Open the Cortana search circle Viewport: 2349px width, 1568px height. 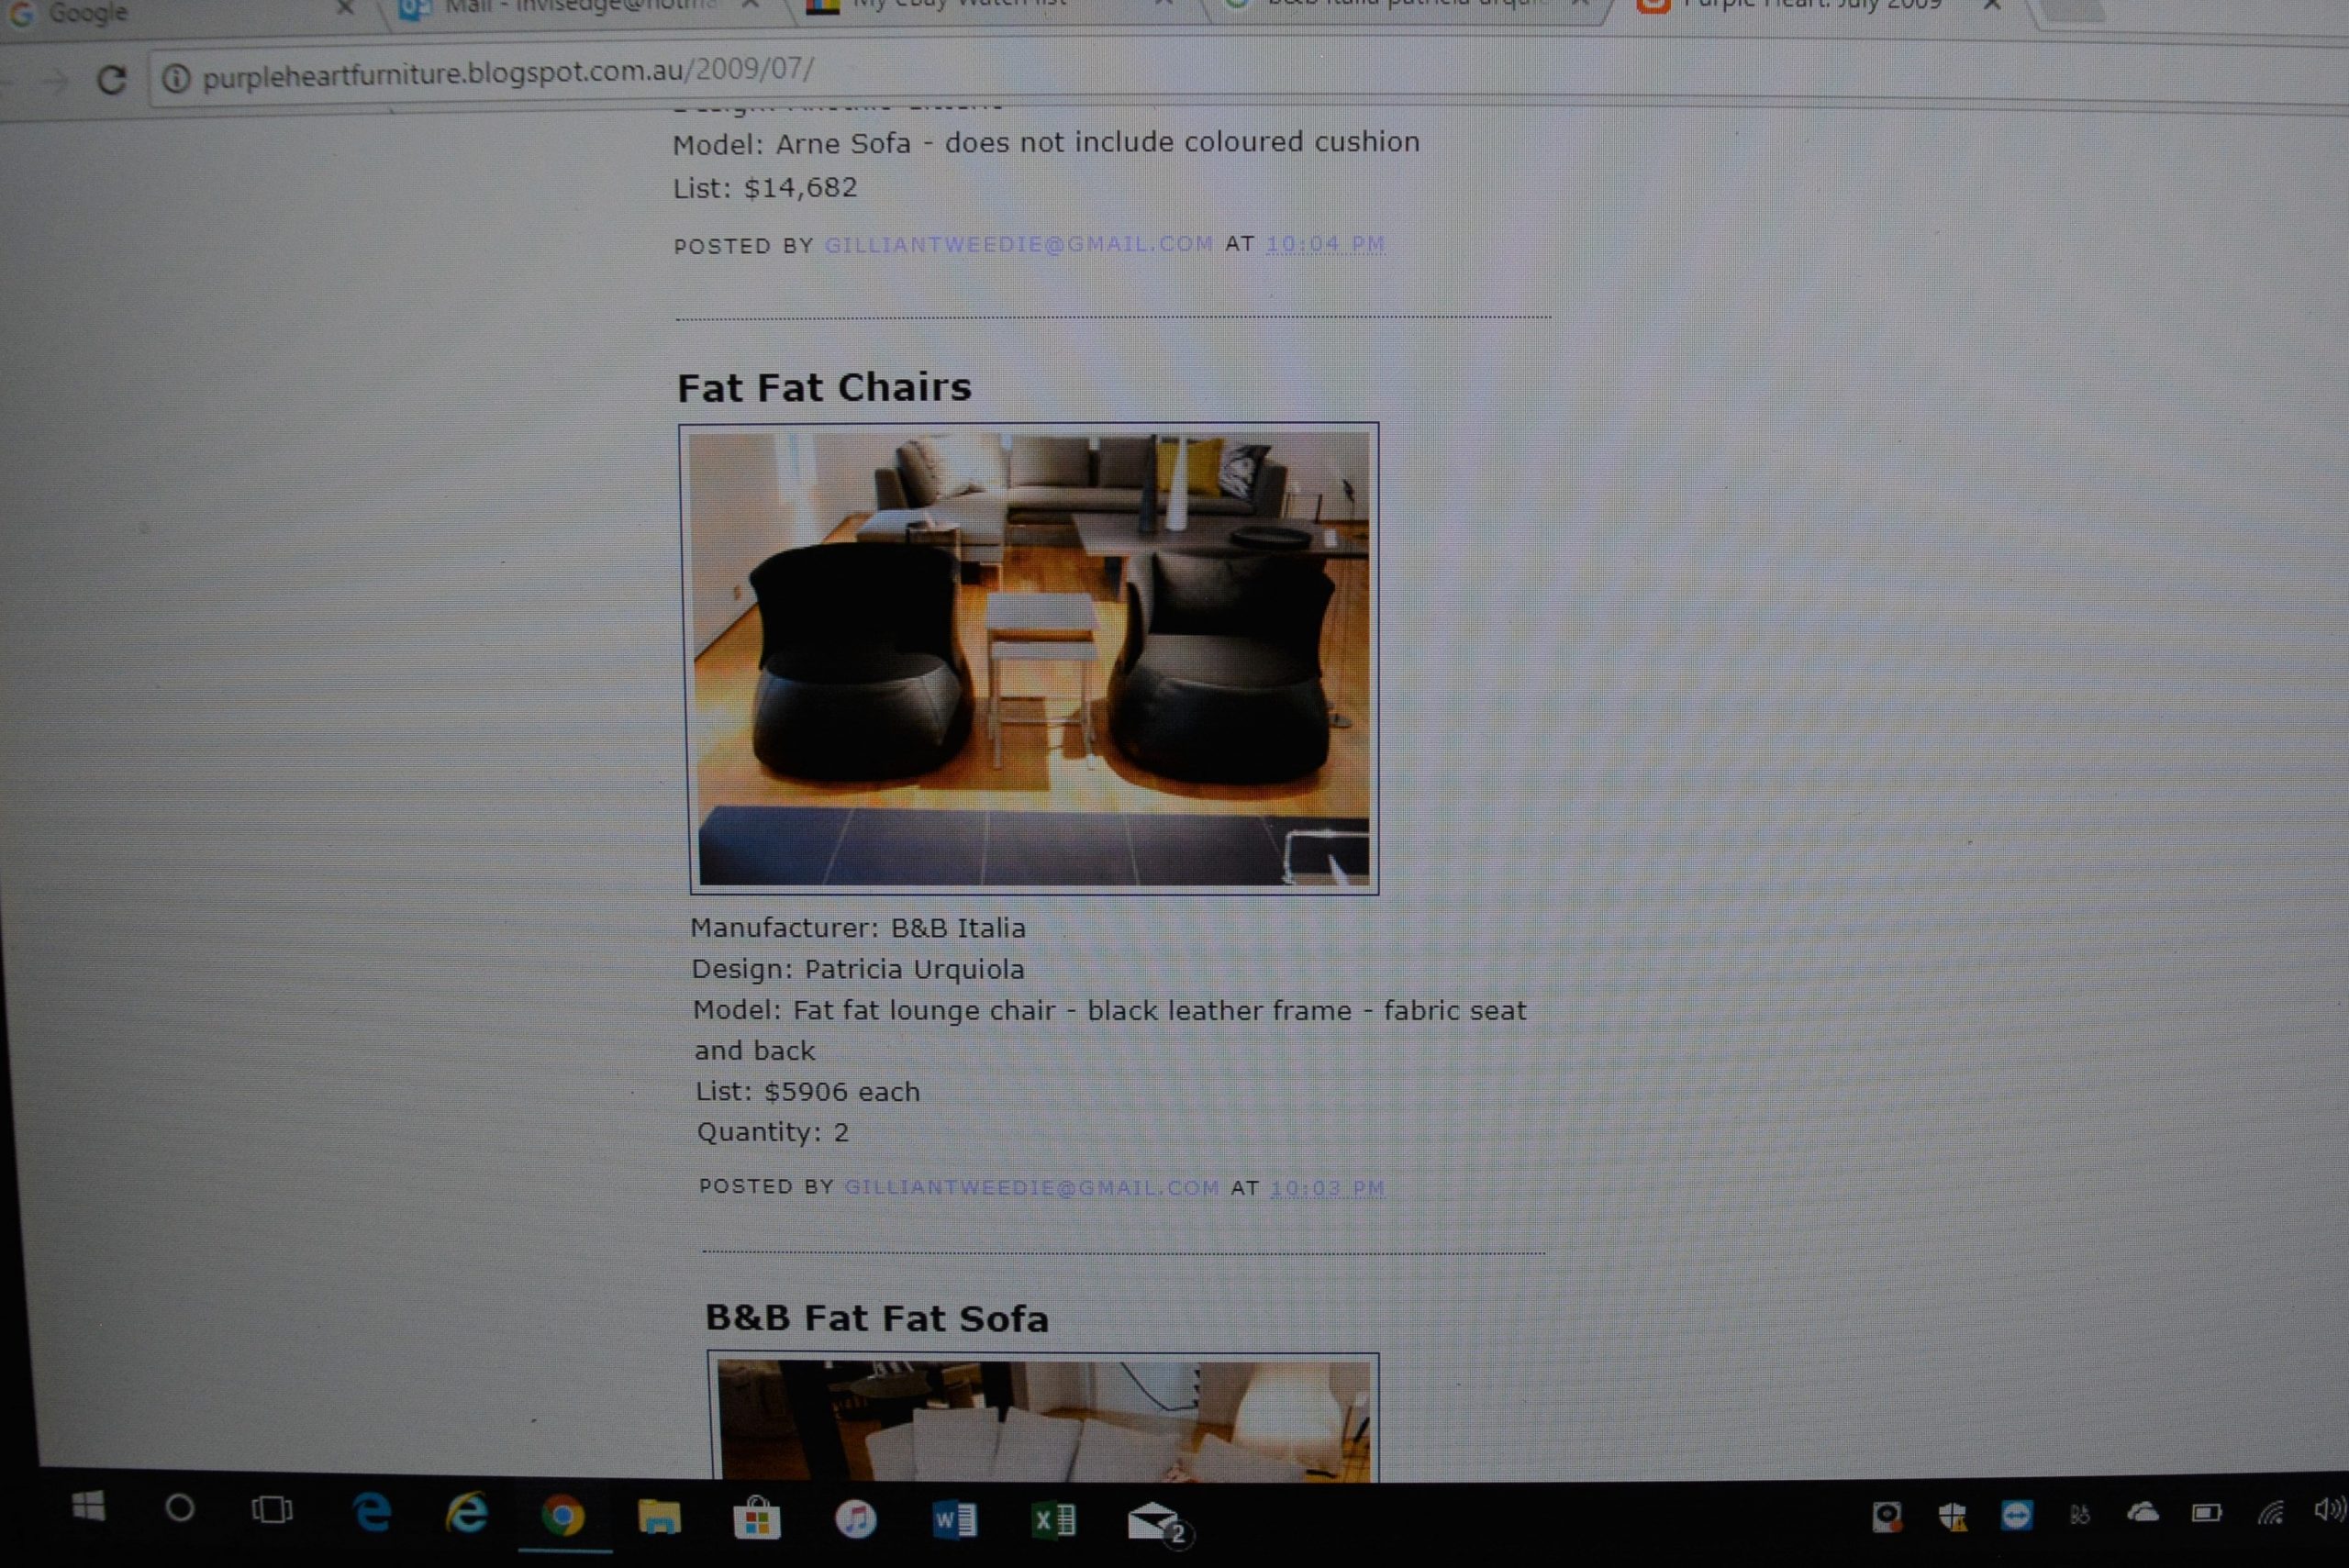tap(180, 1508)
